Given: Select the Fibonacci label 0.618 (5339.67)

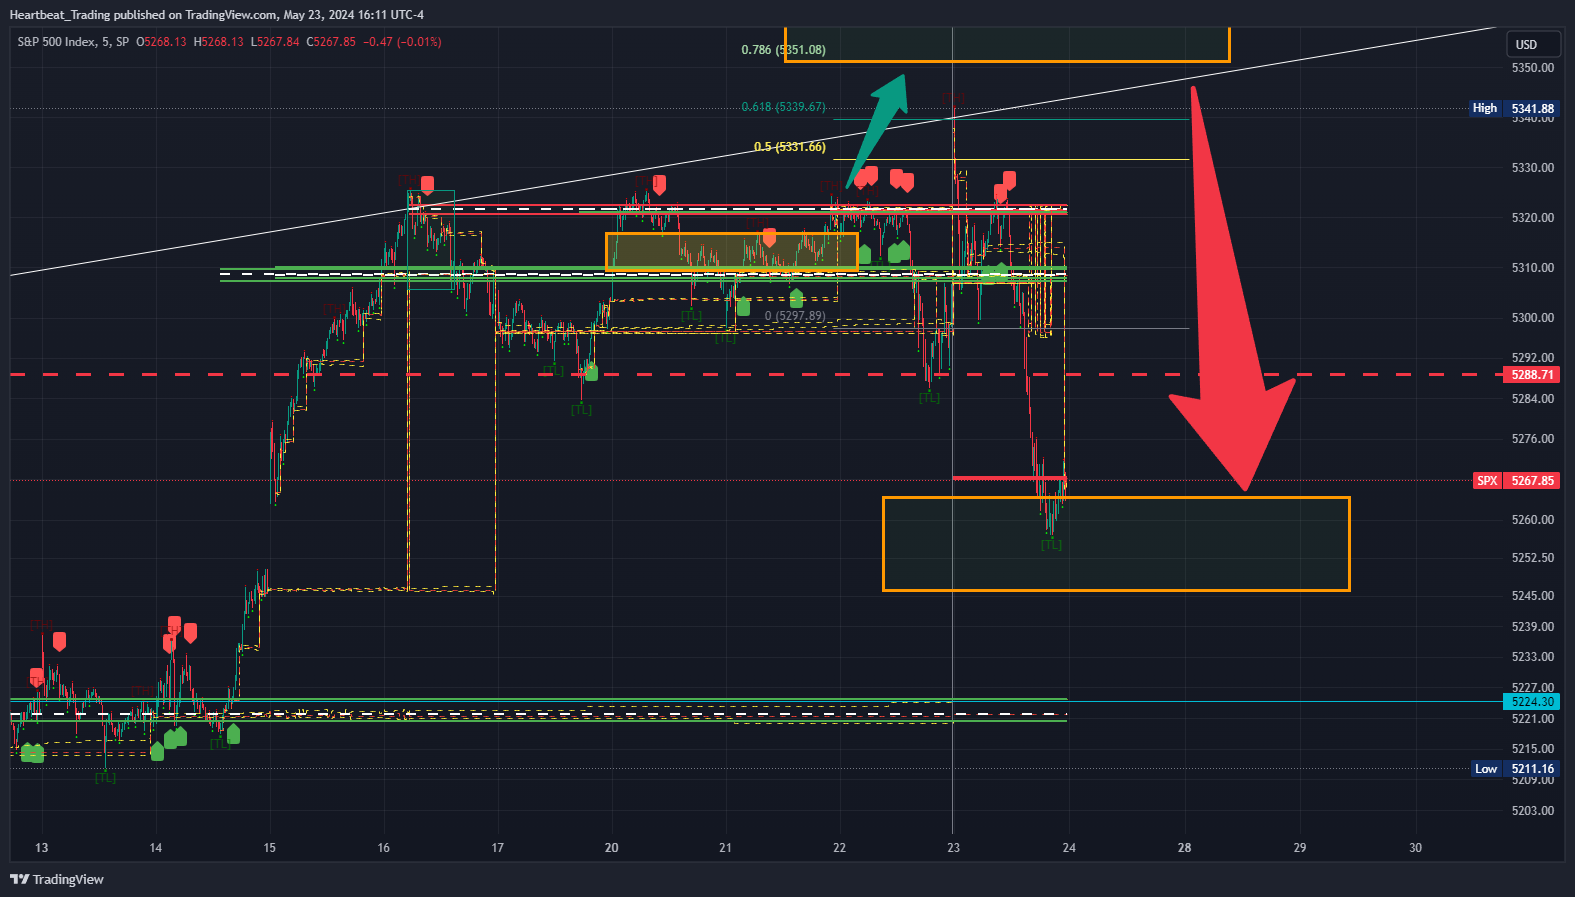Looking at the screenshot, I should [x=784, y=107].
